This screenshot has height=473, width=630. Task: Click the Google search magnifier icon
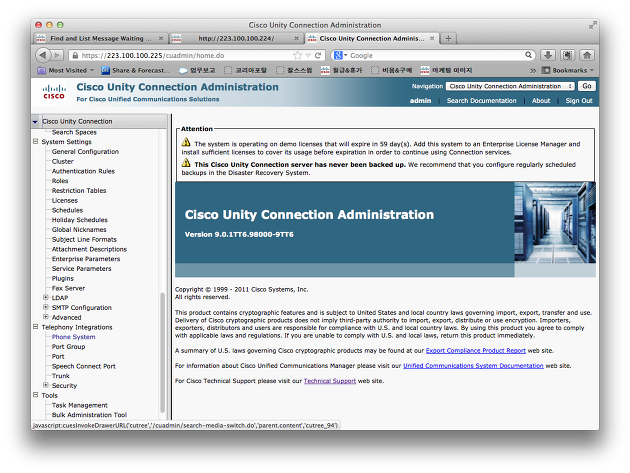click(x=528, y=55)
